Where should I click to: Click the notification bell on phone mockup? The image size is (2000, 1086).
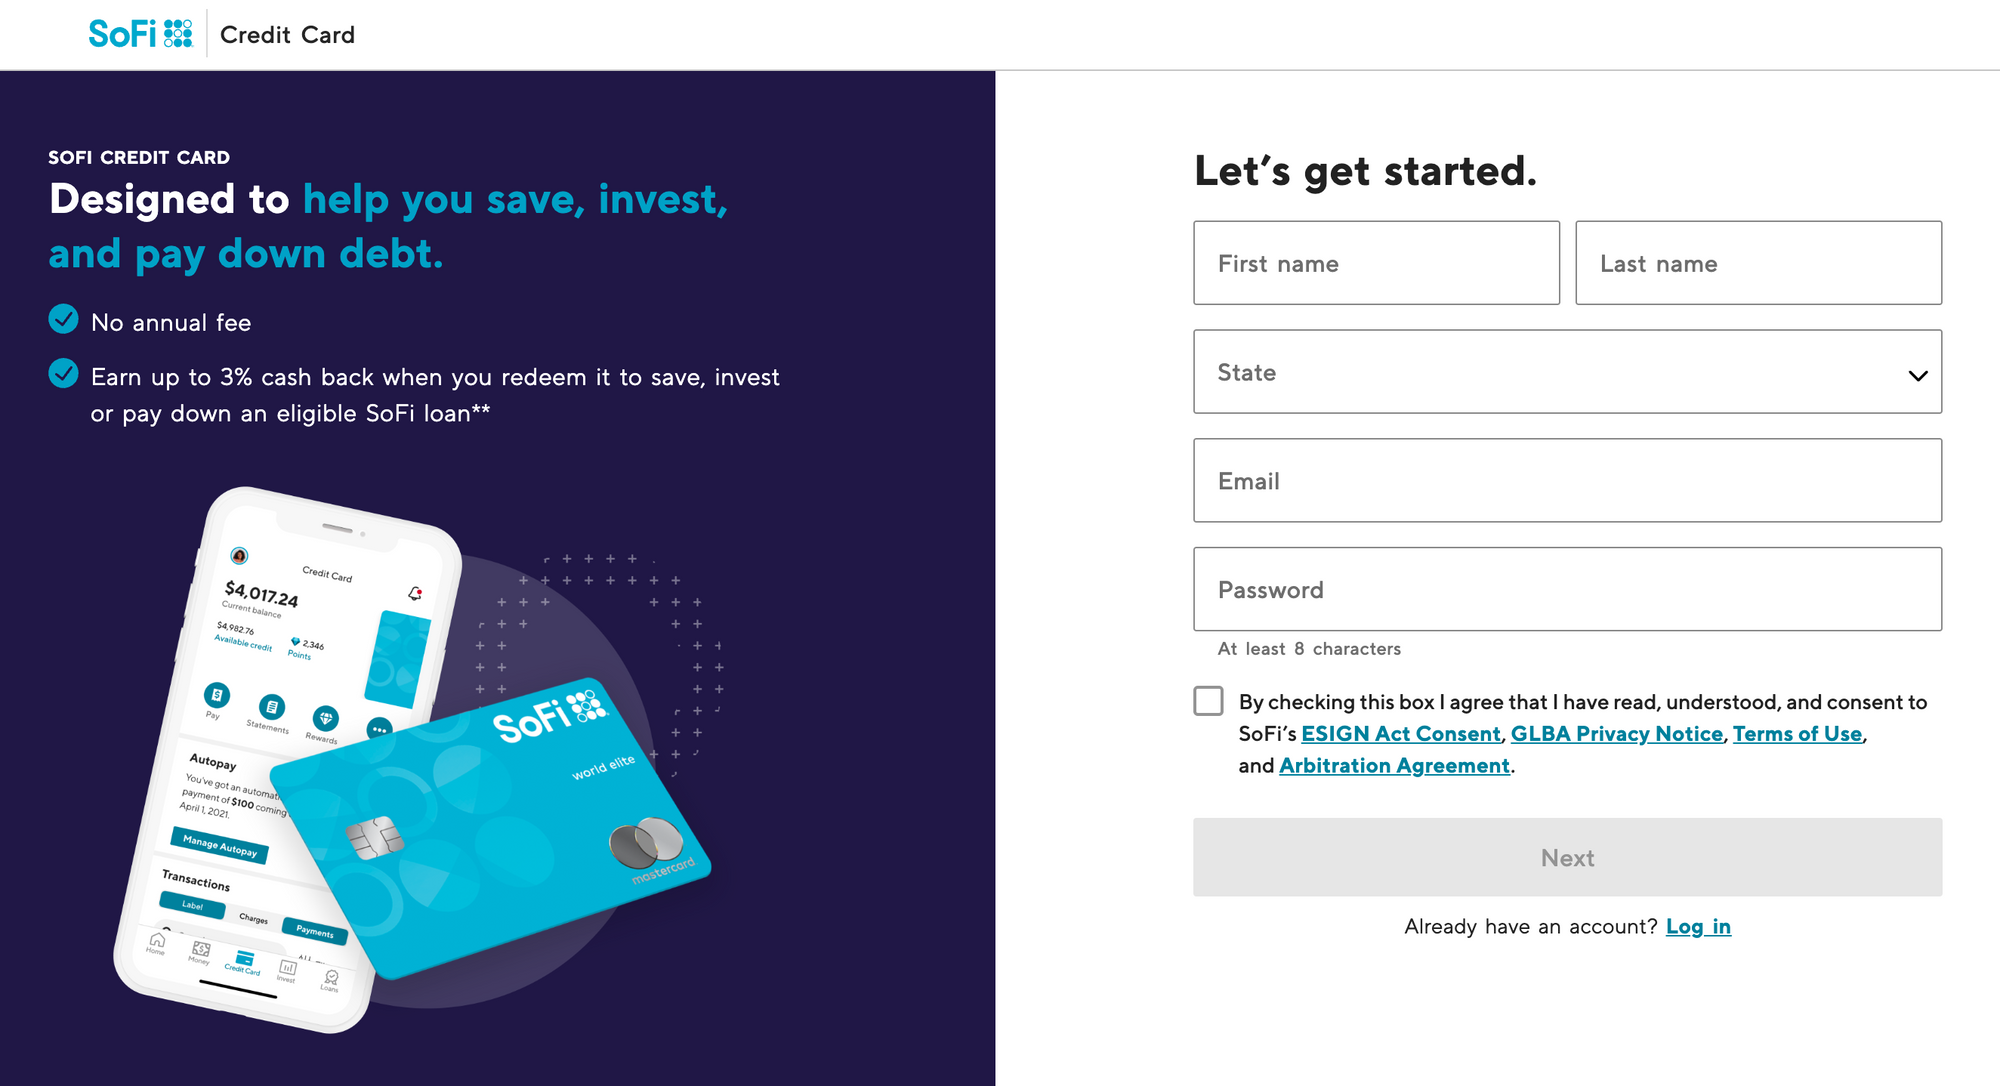click(415, 594)
